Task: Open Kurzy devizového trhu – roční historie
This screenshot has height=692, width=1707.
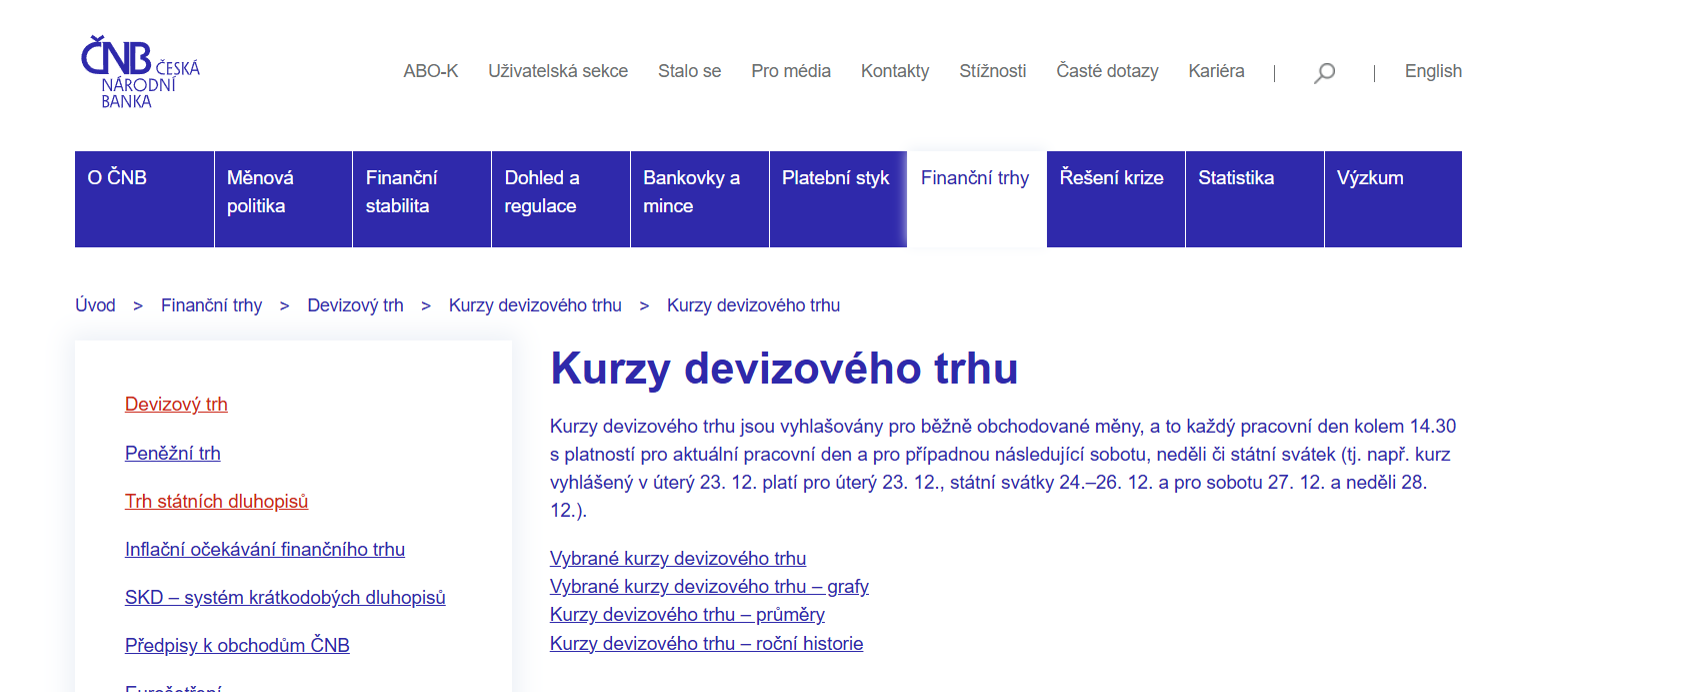Action: coord(706,643)
